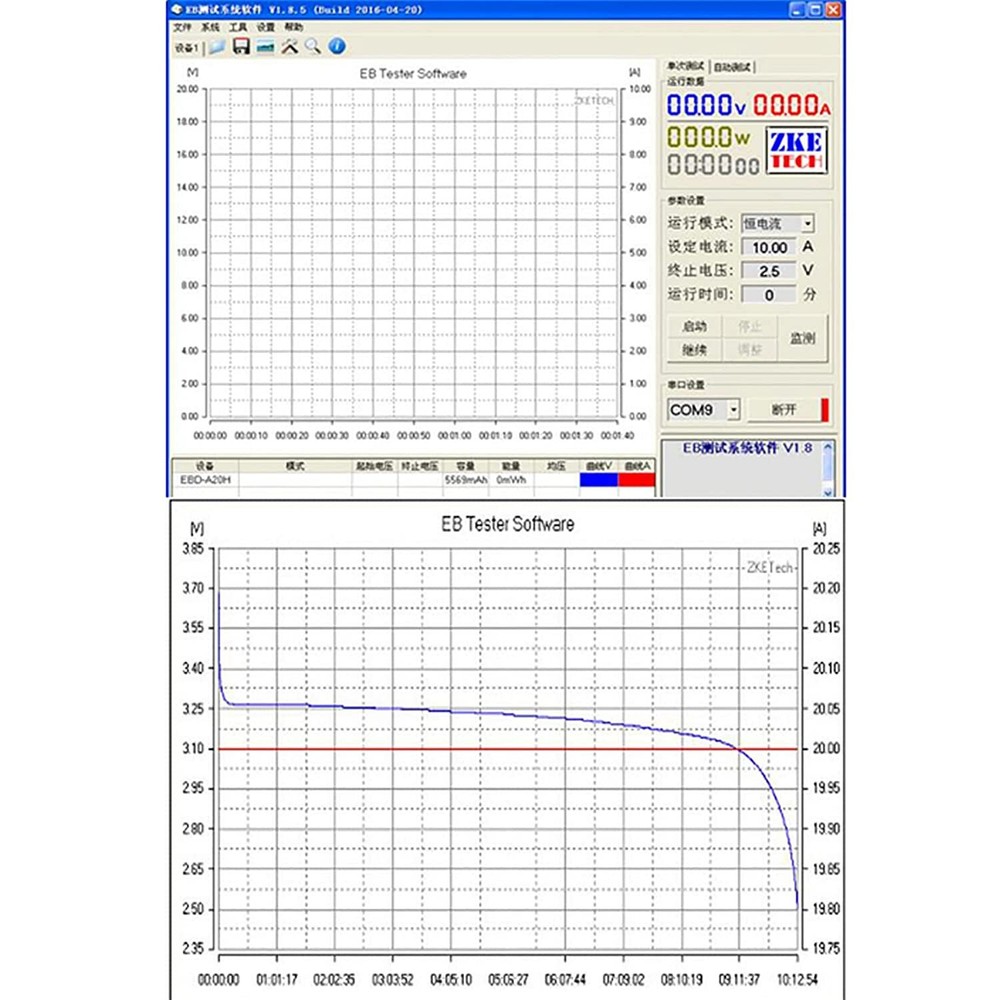1000x1000 pixels.
Task: Click the 监测 monitor button
Action: [802, 338]
